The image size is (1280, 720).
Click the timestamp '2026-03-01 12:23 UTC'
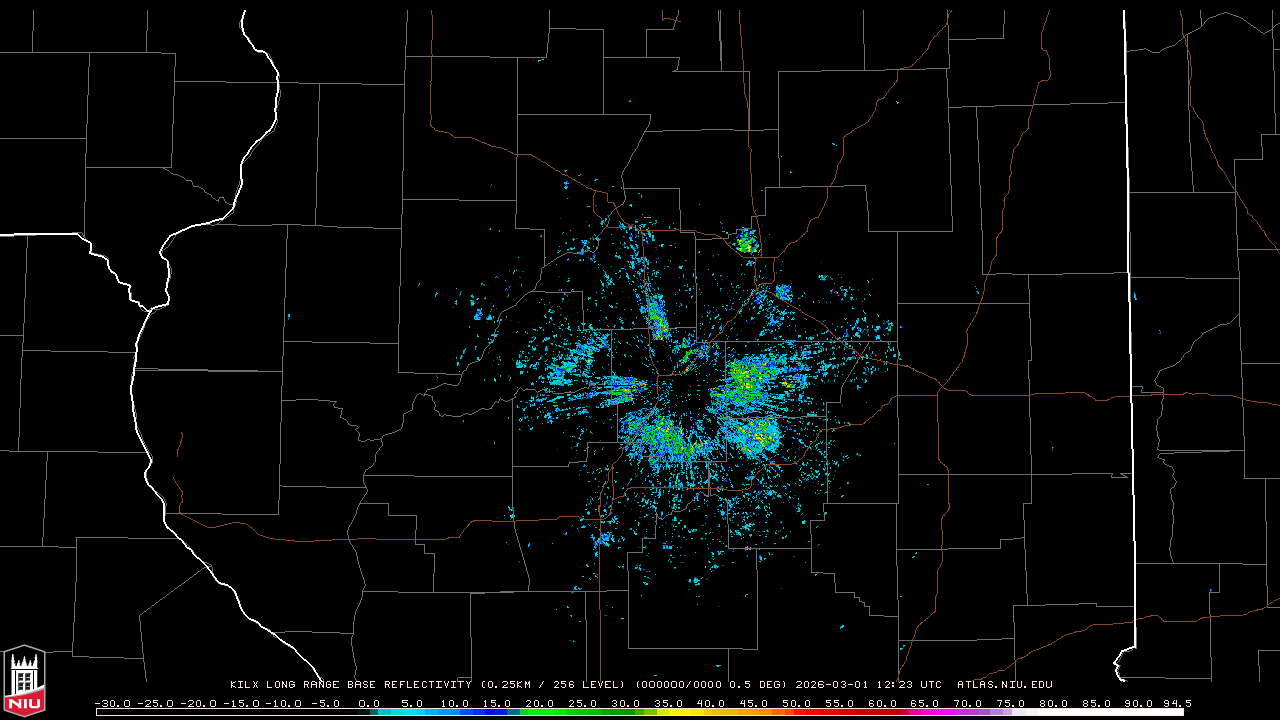(869, 685)
